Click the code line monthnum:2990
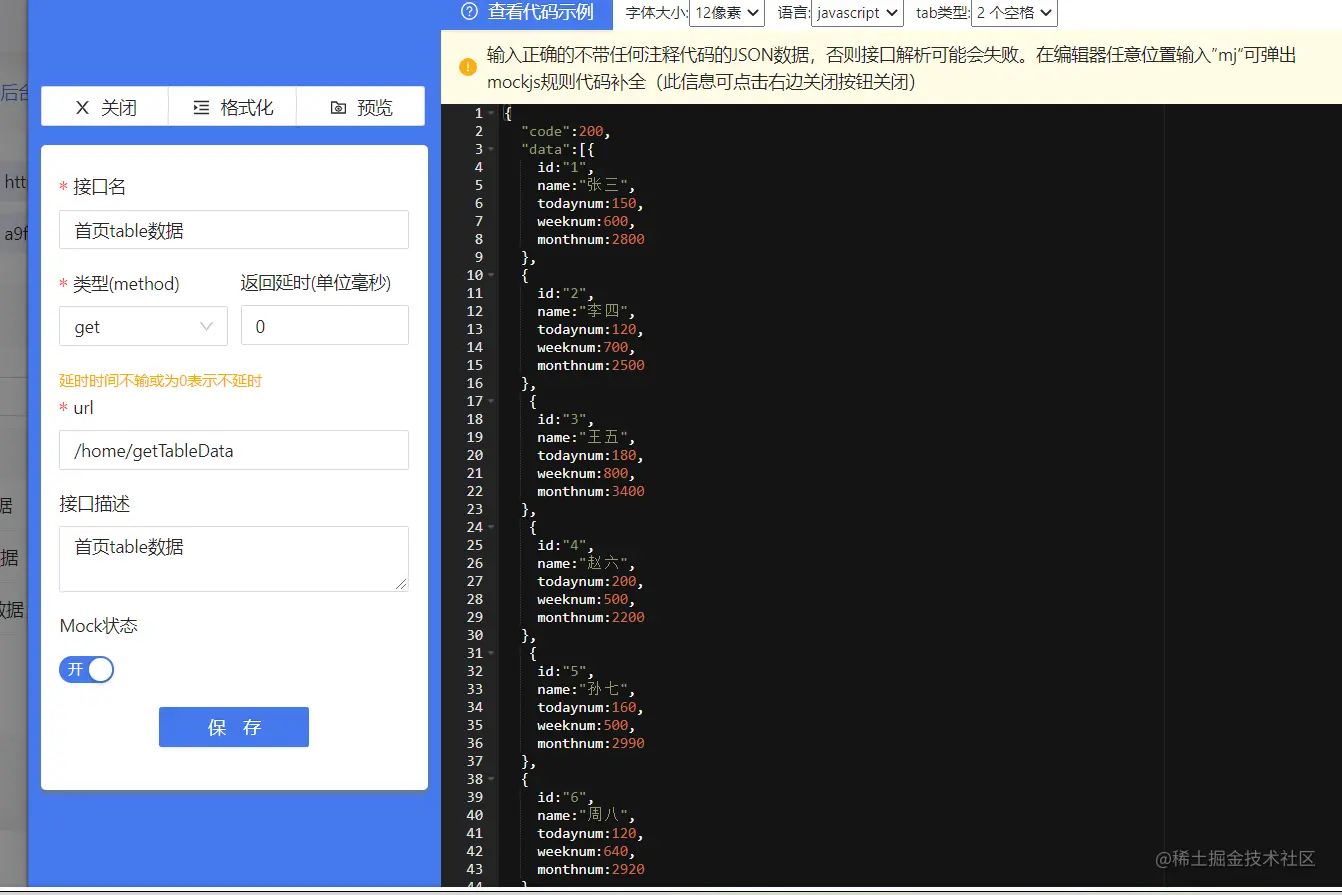Image resolution: width=1342 pixels, height=895 pixels. point(591,743)
